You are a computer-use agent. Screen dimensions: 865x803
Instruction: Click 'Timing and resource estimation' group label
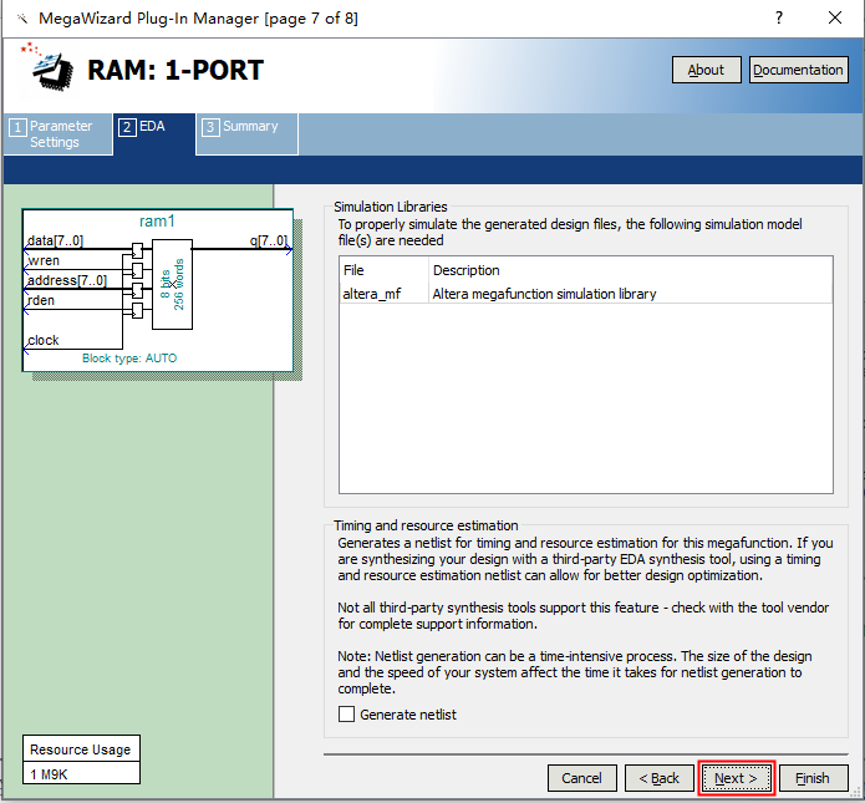426,525
